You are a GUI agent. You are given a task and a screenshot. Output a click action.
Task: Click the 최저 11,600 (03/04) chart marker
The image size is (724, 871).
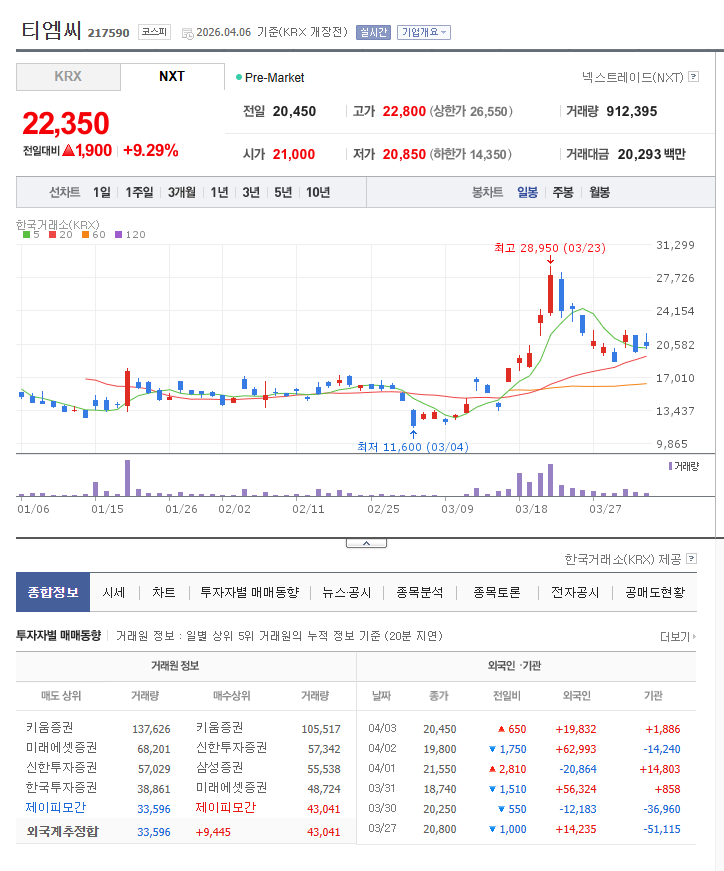[x=413, y=447]
